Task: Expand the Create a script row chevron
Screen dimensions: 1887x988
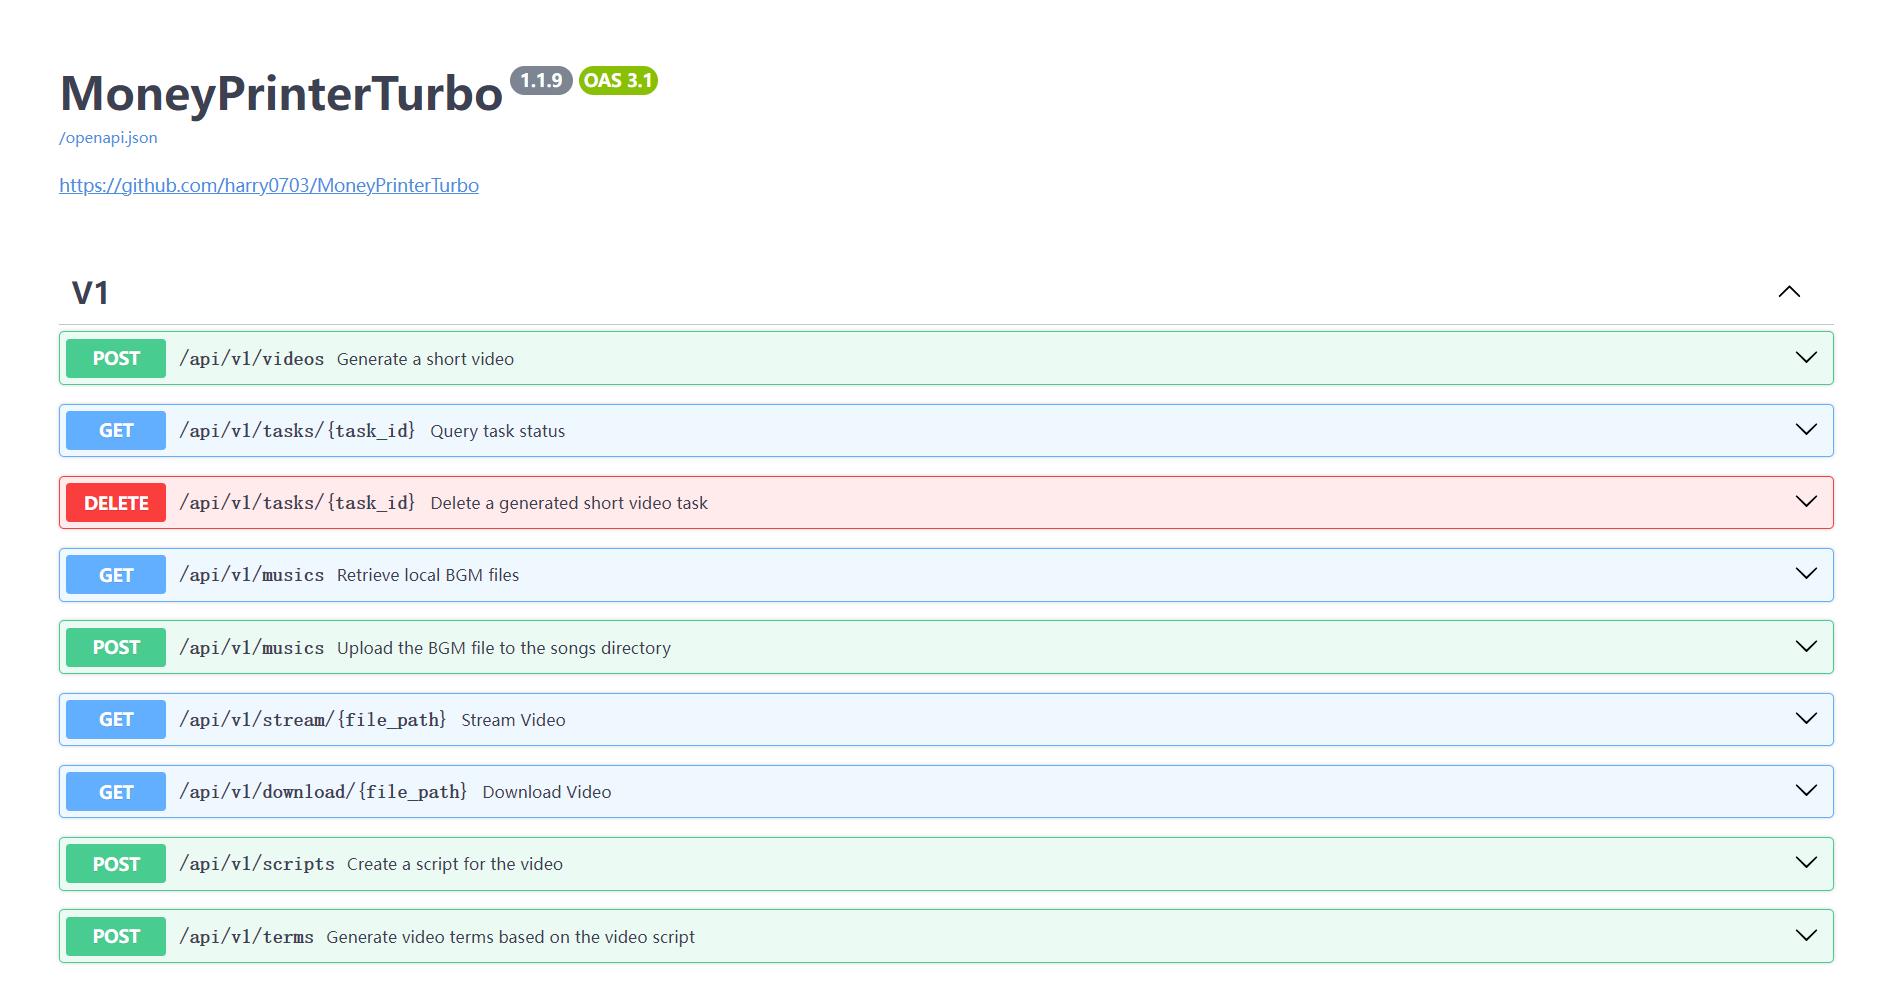Action: coord(1806,863)
